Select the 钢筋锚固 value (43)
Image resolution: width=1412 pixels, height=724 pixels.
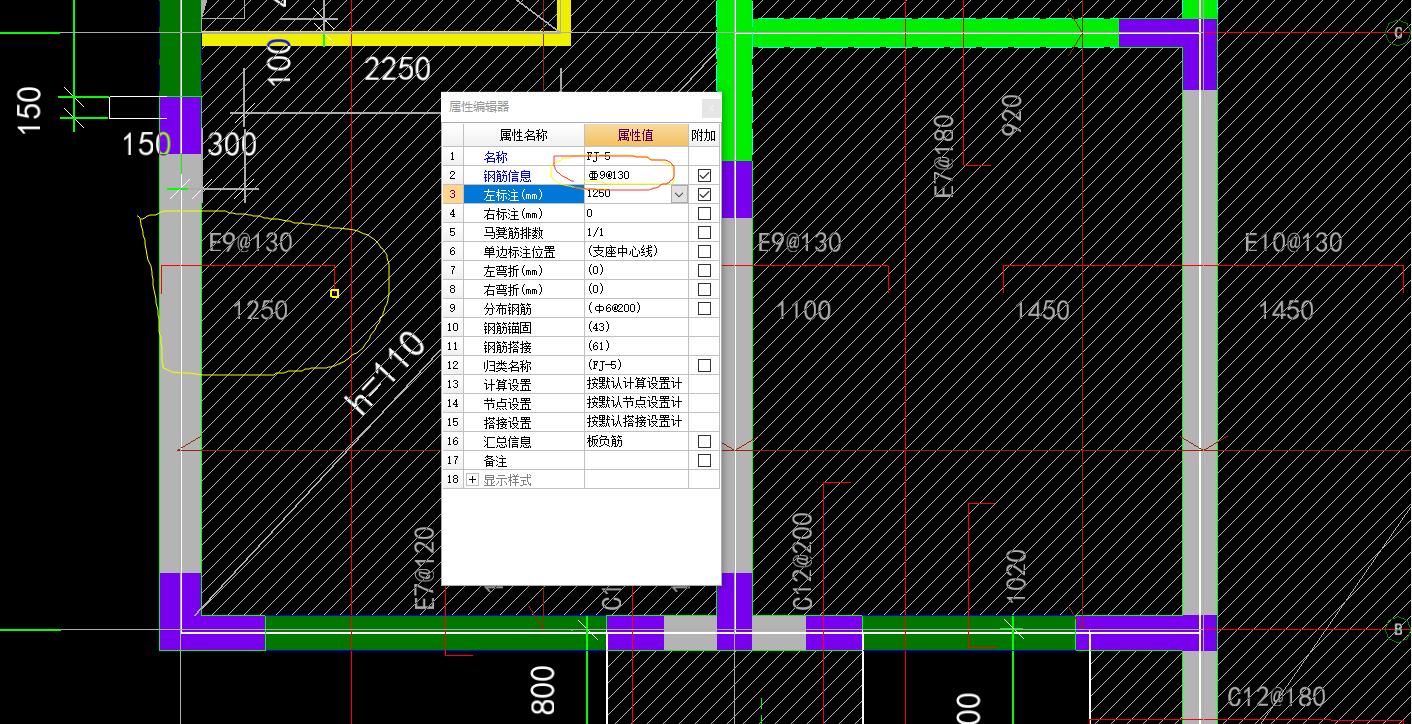(x=636, y=327)
